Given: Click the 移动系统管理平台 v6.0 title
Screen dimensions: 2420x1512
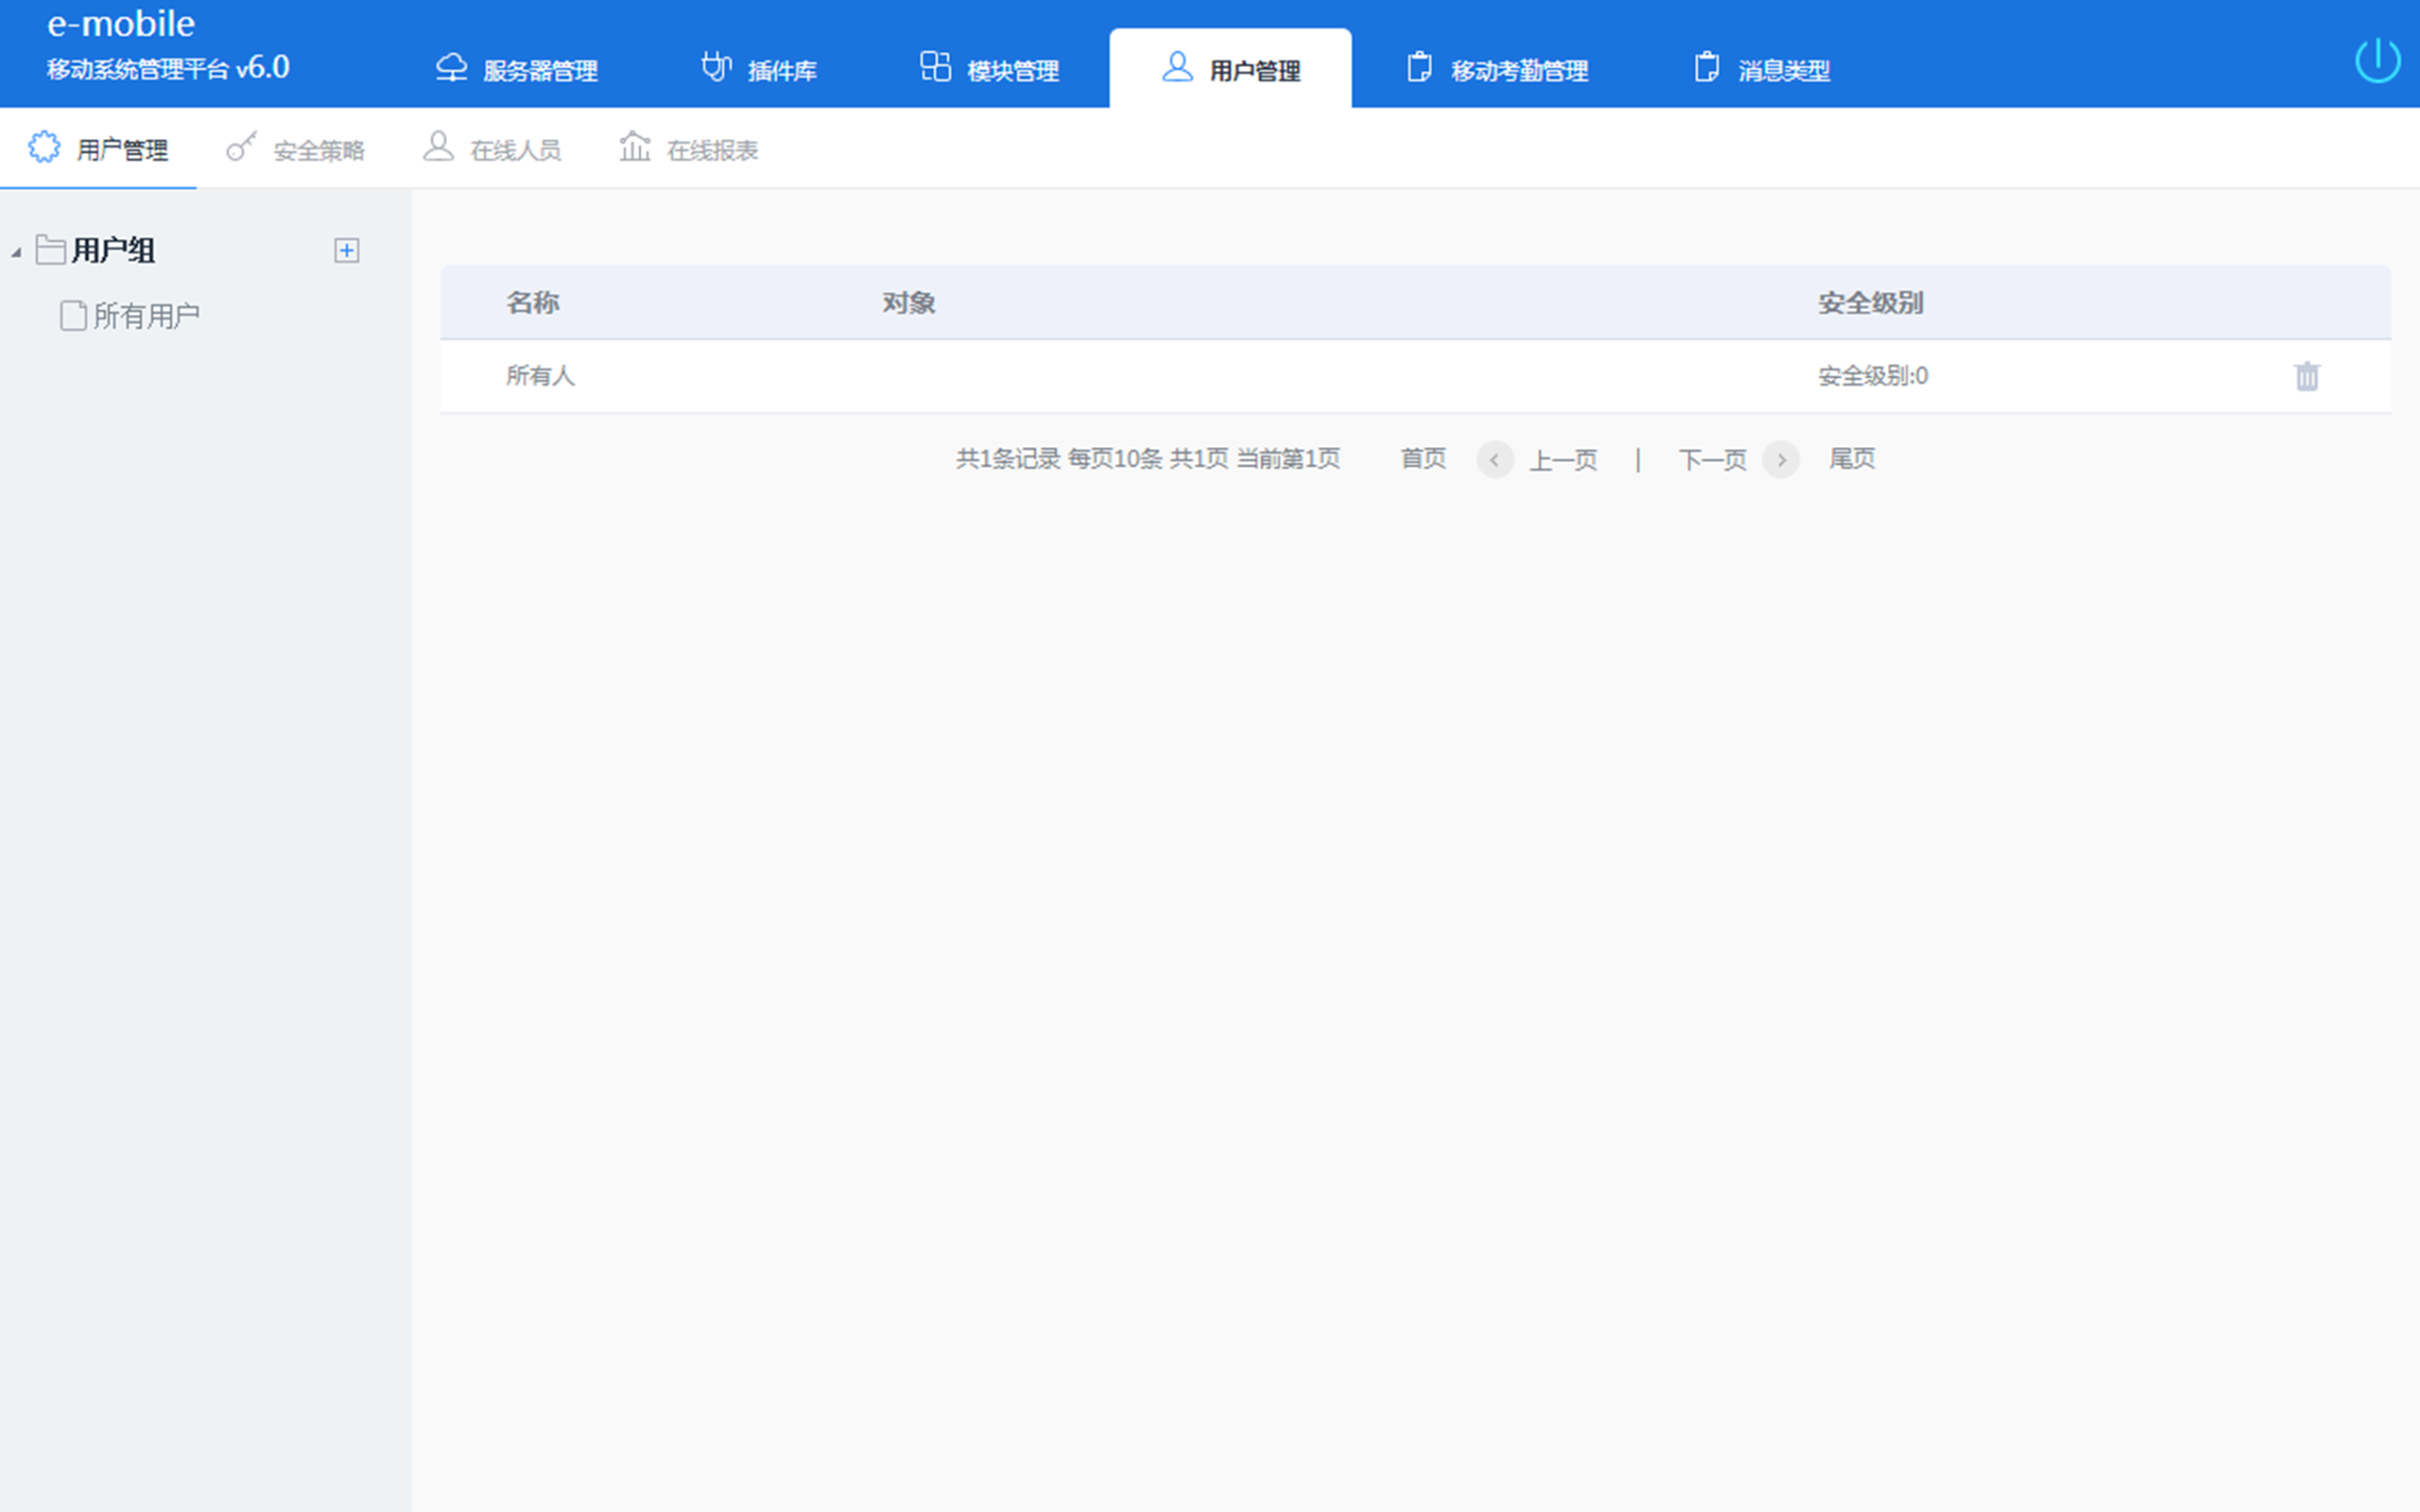Looking at the screenshot, I should (x=168, y=68).
